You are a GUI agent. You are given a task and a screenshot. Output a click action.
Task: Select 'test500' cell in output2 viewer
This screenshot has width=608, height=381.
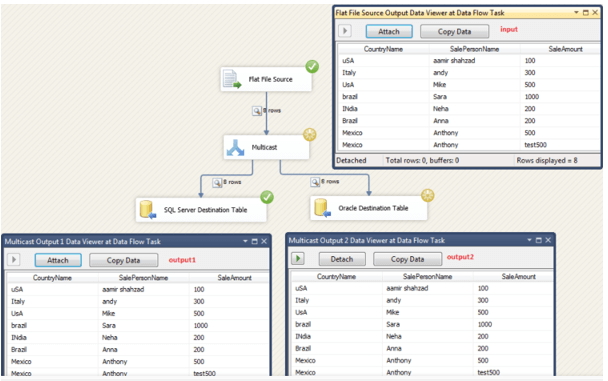(x=513, y=372)
